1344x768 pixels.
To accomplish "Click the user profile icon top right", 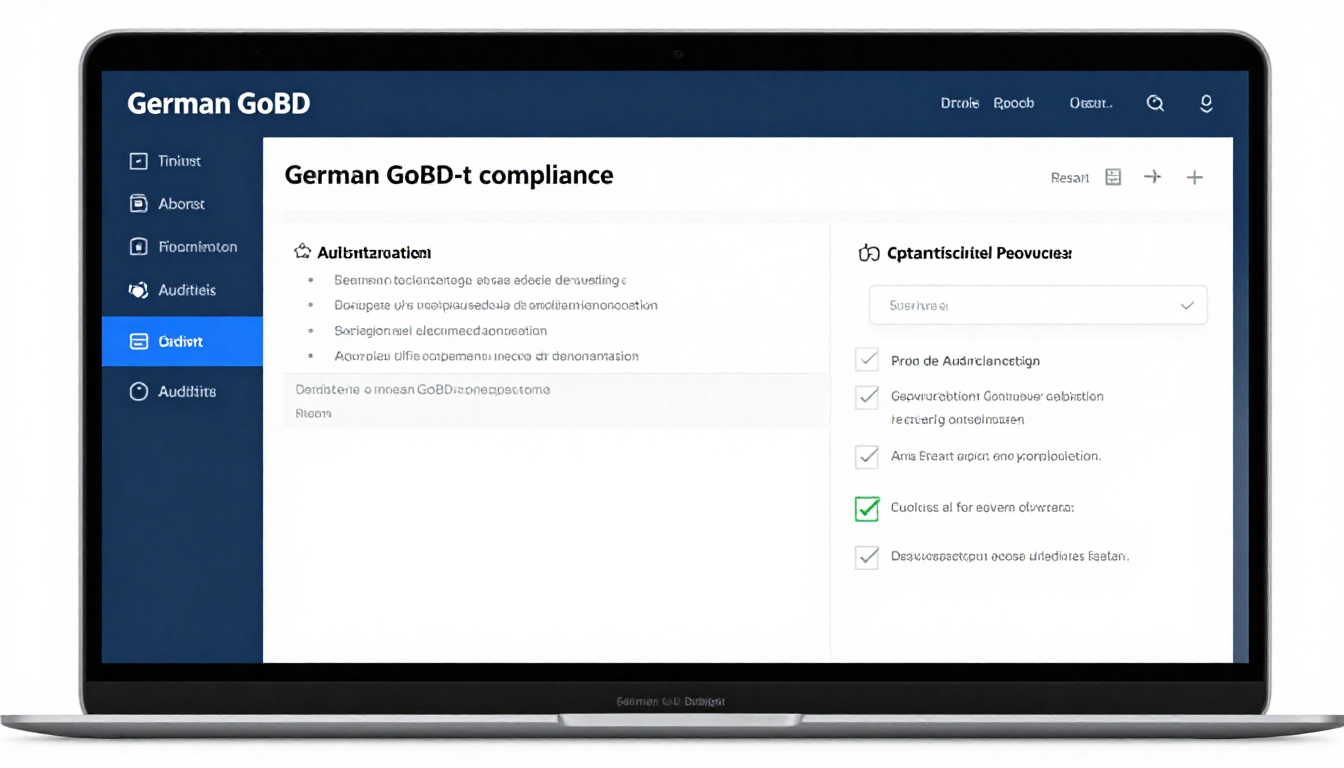I will (x=1206, y=103).
